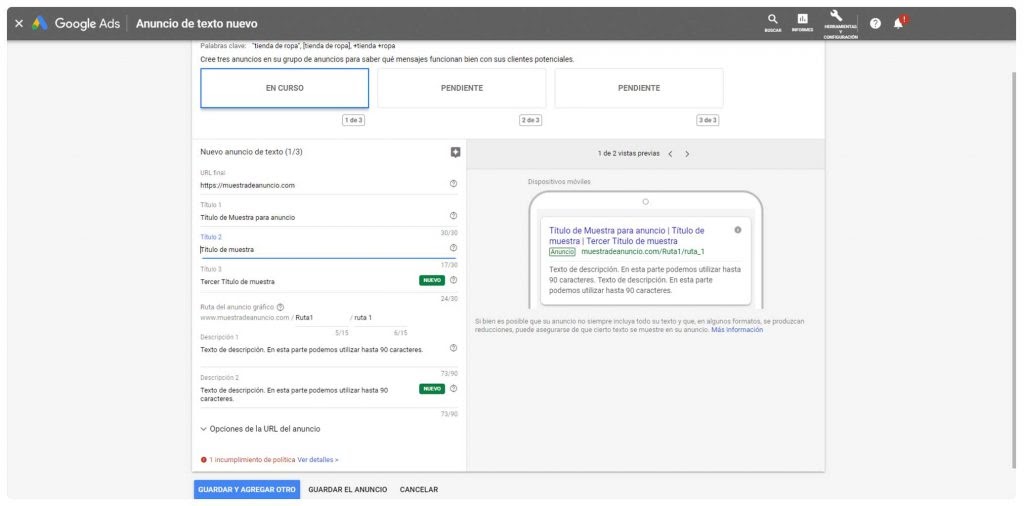Open Herramientas y configuración wrench menu
Screen dimensions: 1024x506
click(840, 25)
